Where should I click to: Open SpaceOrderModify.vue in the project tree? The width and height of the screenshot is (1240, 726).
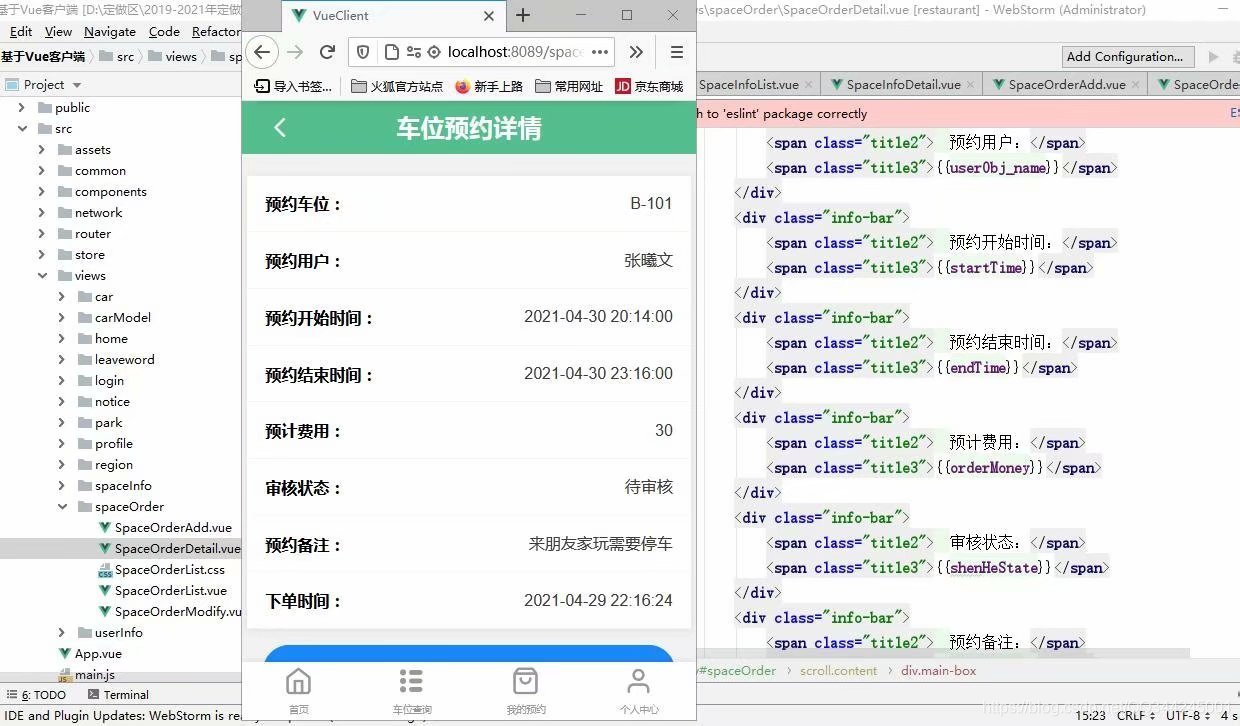pyautogui.click(x=170, y=611)
